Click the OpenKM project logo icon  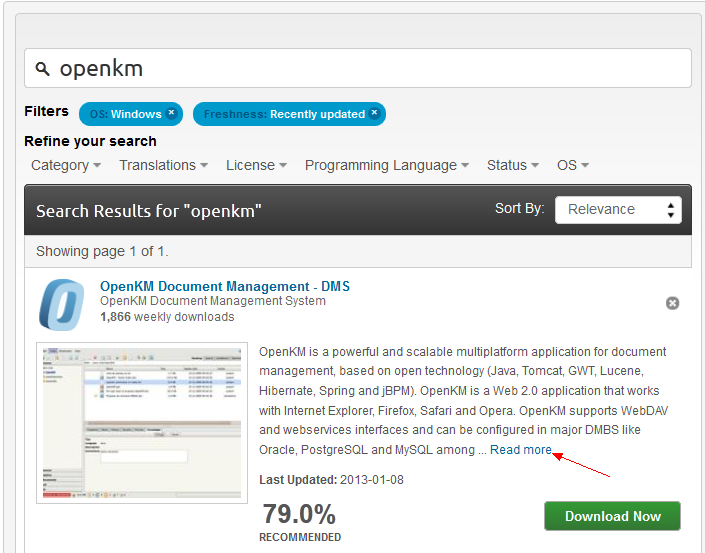coord(62,305)
